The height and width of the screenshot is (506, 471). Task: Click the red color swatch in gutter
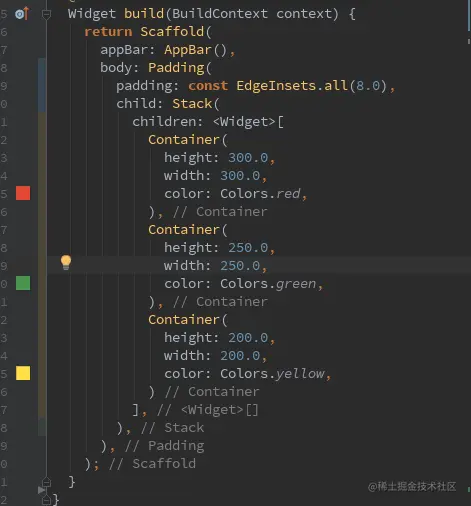23,193
